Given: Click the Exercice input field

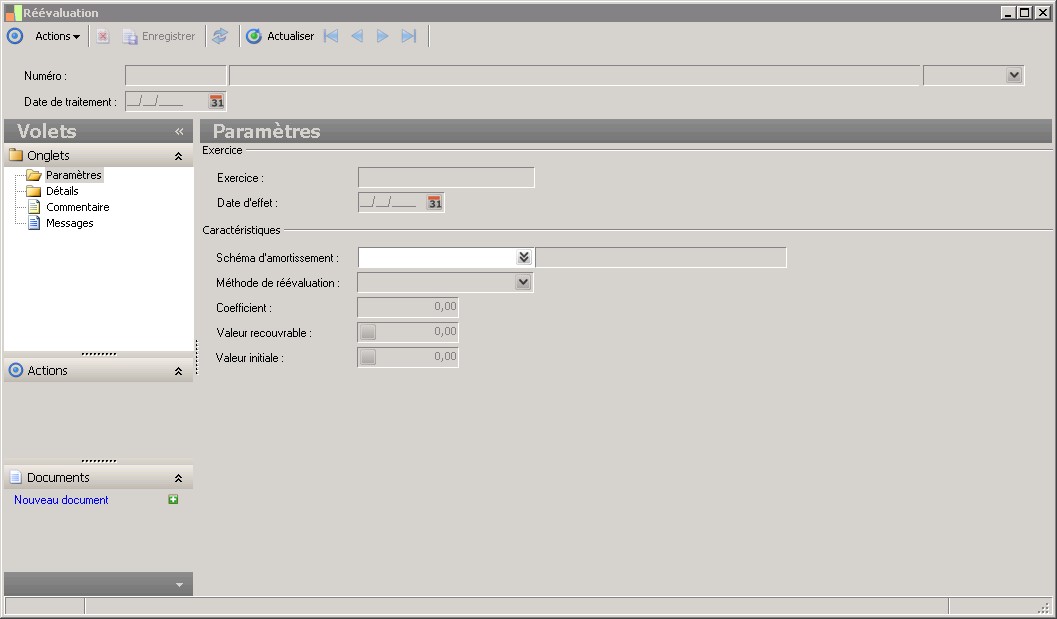Looking at the screenshot, I should pos(446,178).
